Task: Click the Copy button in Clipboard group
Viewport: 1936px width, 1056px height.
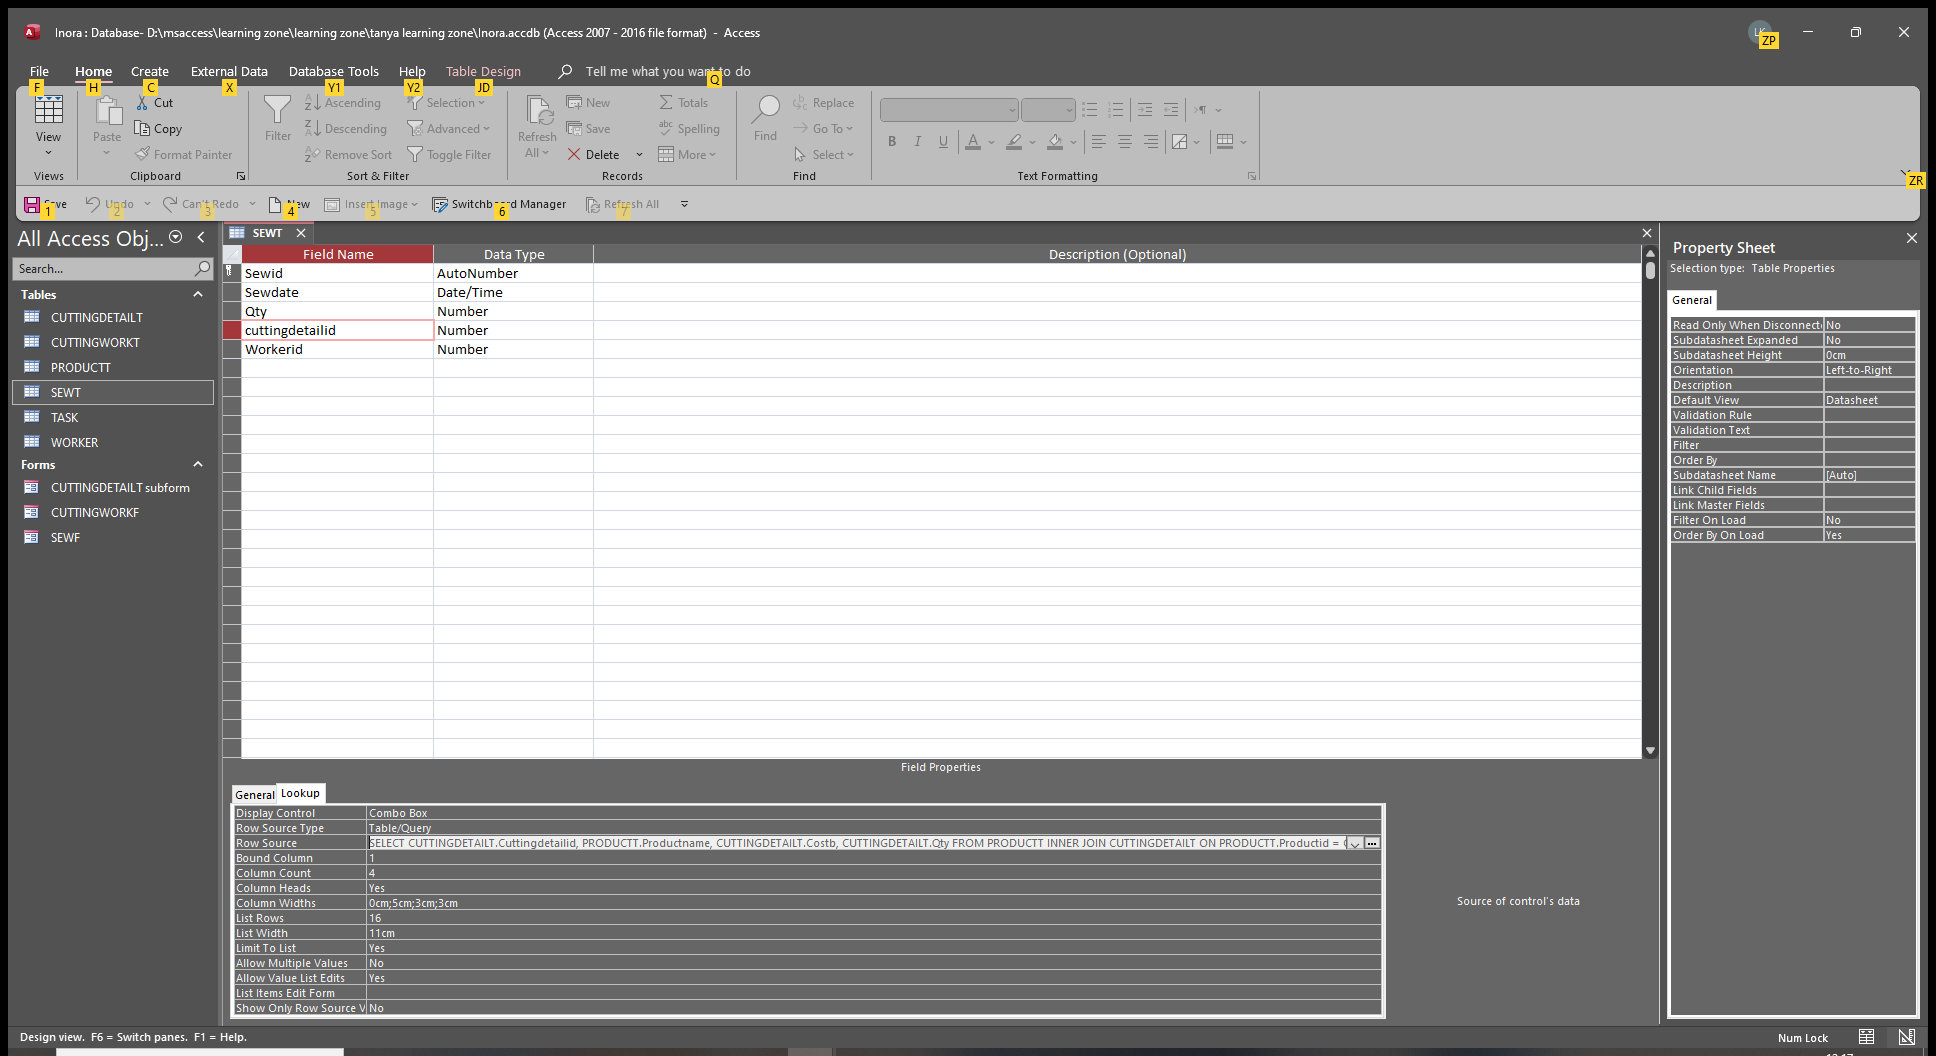Action: 158,129
